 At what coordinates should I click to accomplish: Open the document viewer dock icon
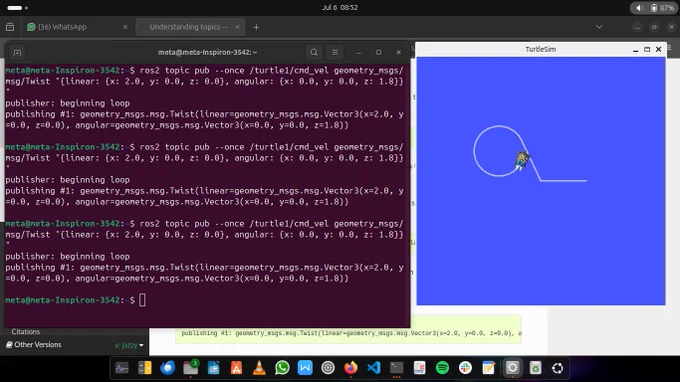click(419, 368)
